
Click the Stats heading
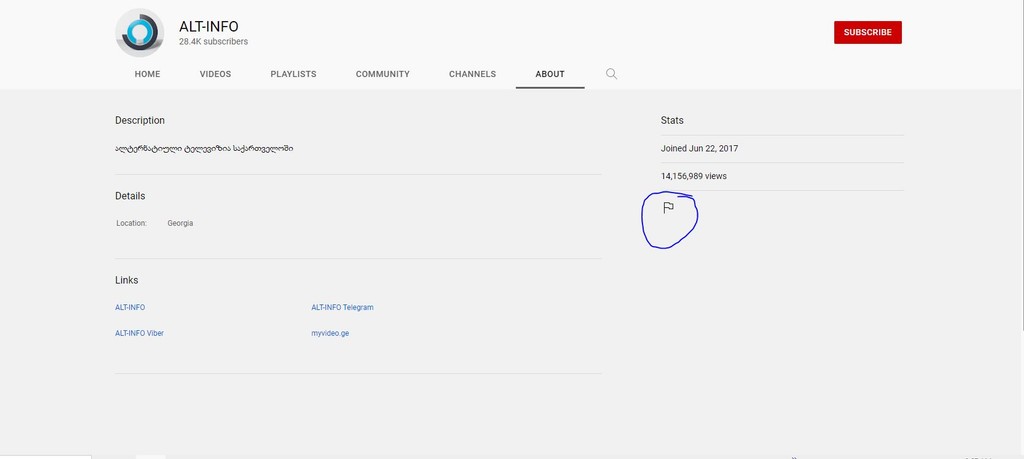pos(672,121)
